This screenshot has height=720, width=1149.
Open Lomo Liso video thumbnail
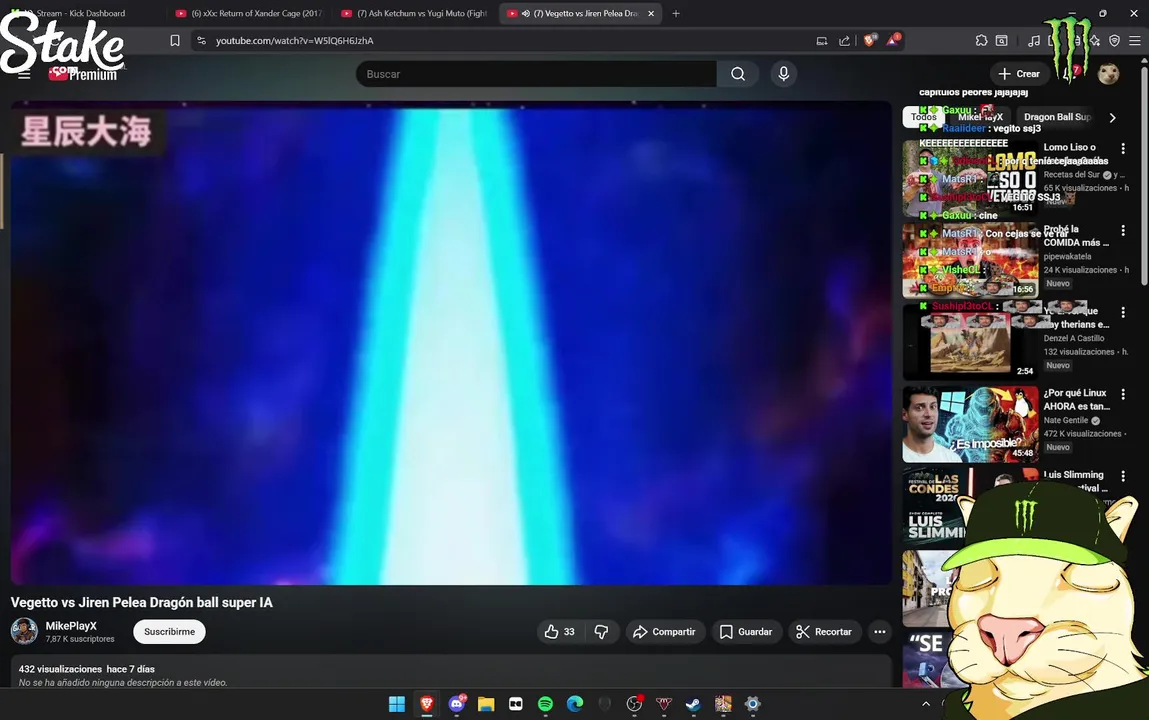[x=970, y=179]
